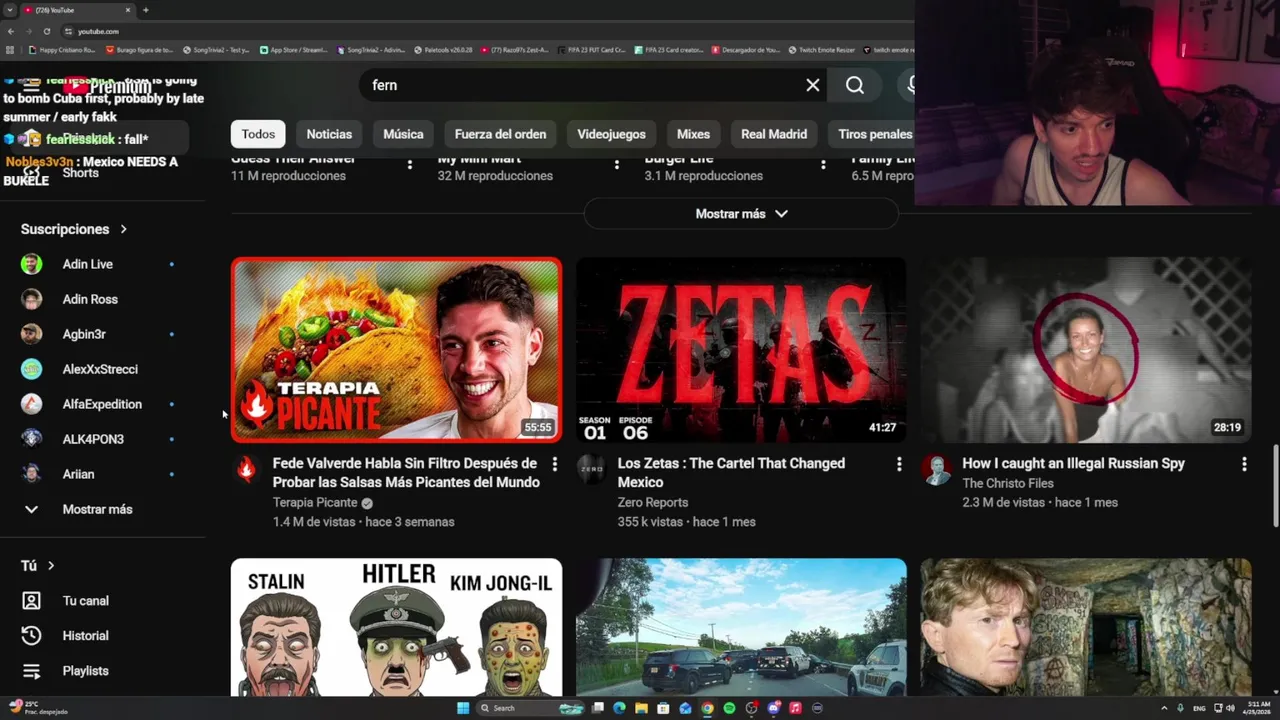The height and width of the screenshot is (720, 1280).
Task: Open AlexXxStrecci channel from subscriptions
Action: click(98, 369)
